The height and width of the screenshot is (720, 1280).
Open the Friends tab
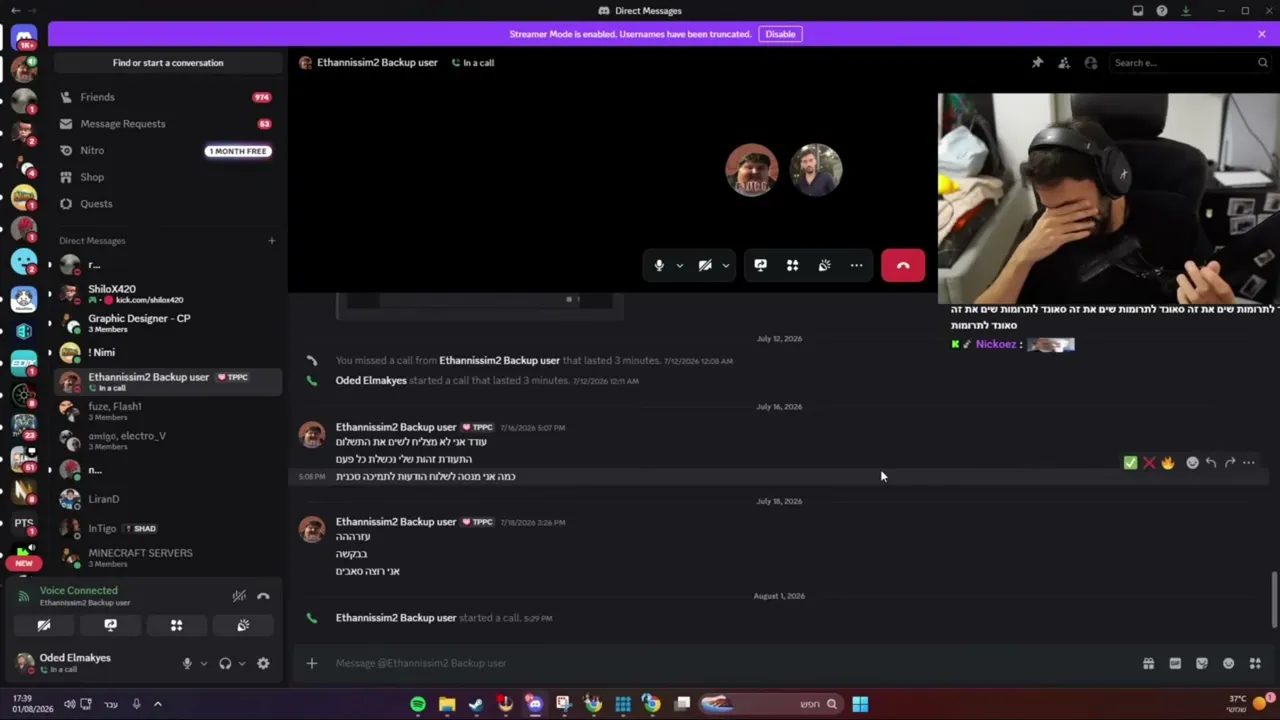click(168, 97)
